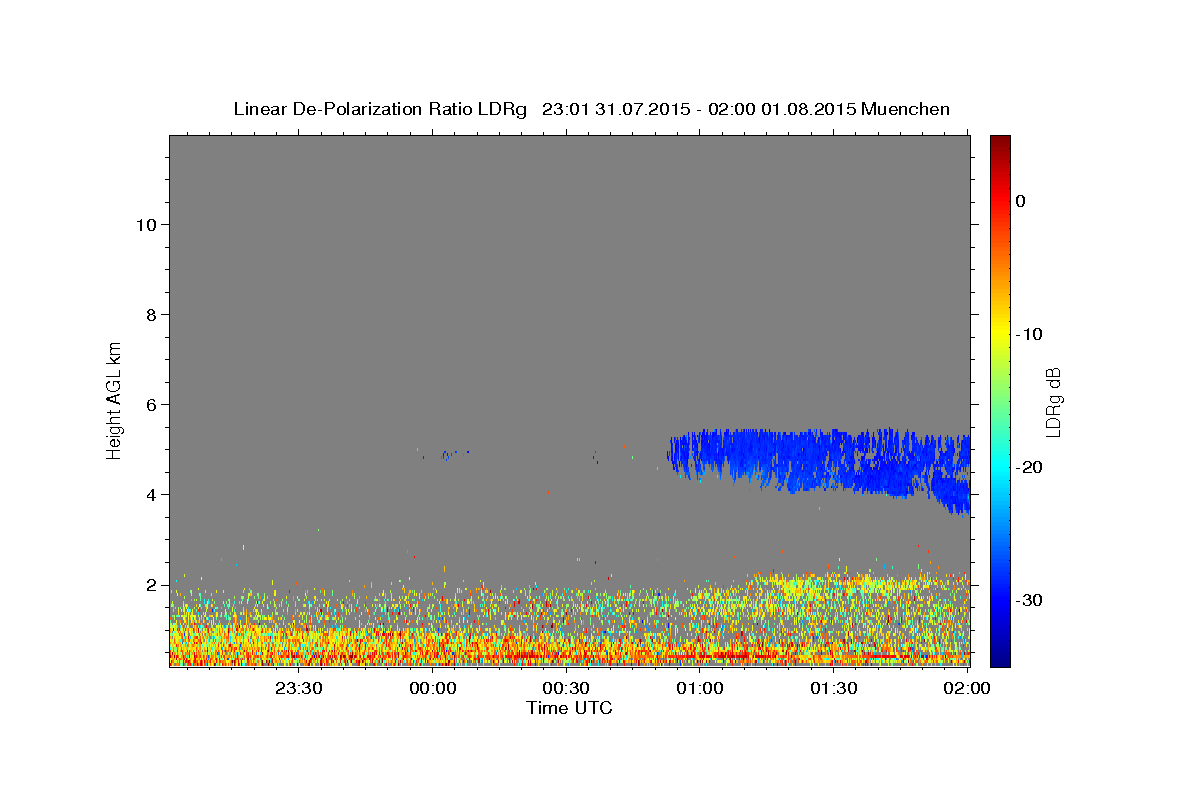Click the height tick label 2

point(152,585)
